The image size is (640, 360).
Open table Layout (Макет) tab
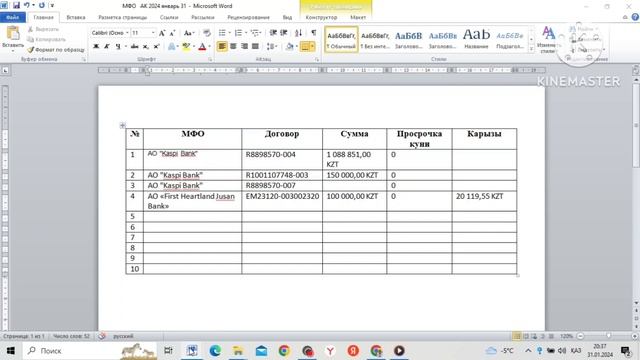358,18
